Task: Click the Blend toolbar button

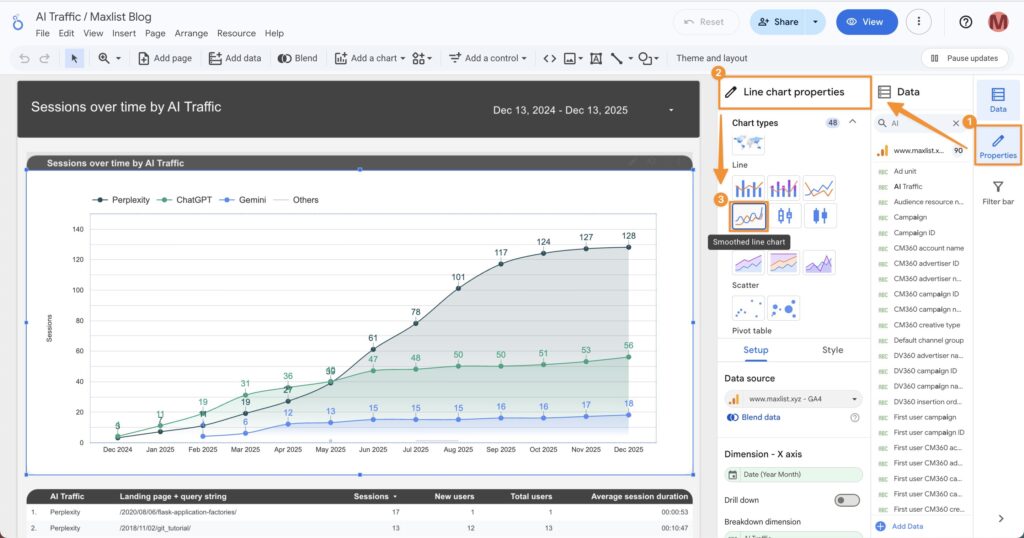Action: (x=298, y=58)
